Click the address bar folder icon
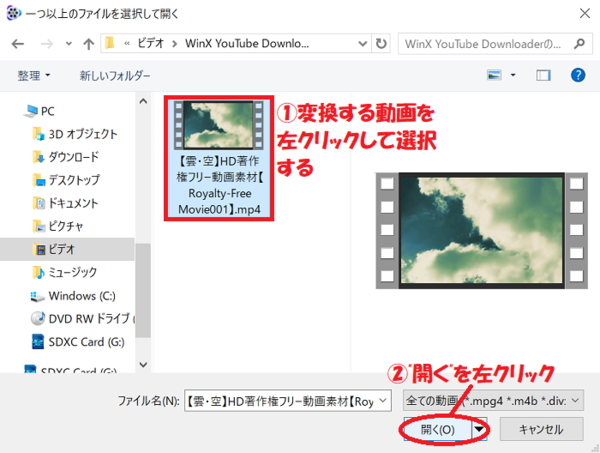 point(110,43)
